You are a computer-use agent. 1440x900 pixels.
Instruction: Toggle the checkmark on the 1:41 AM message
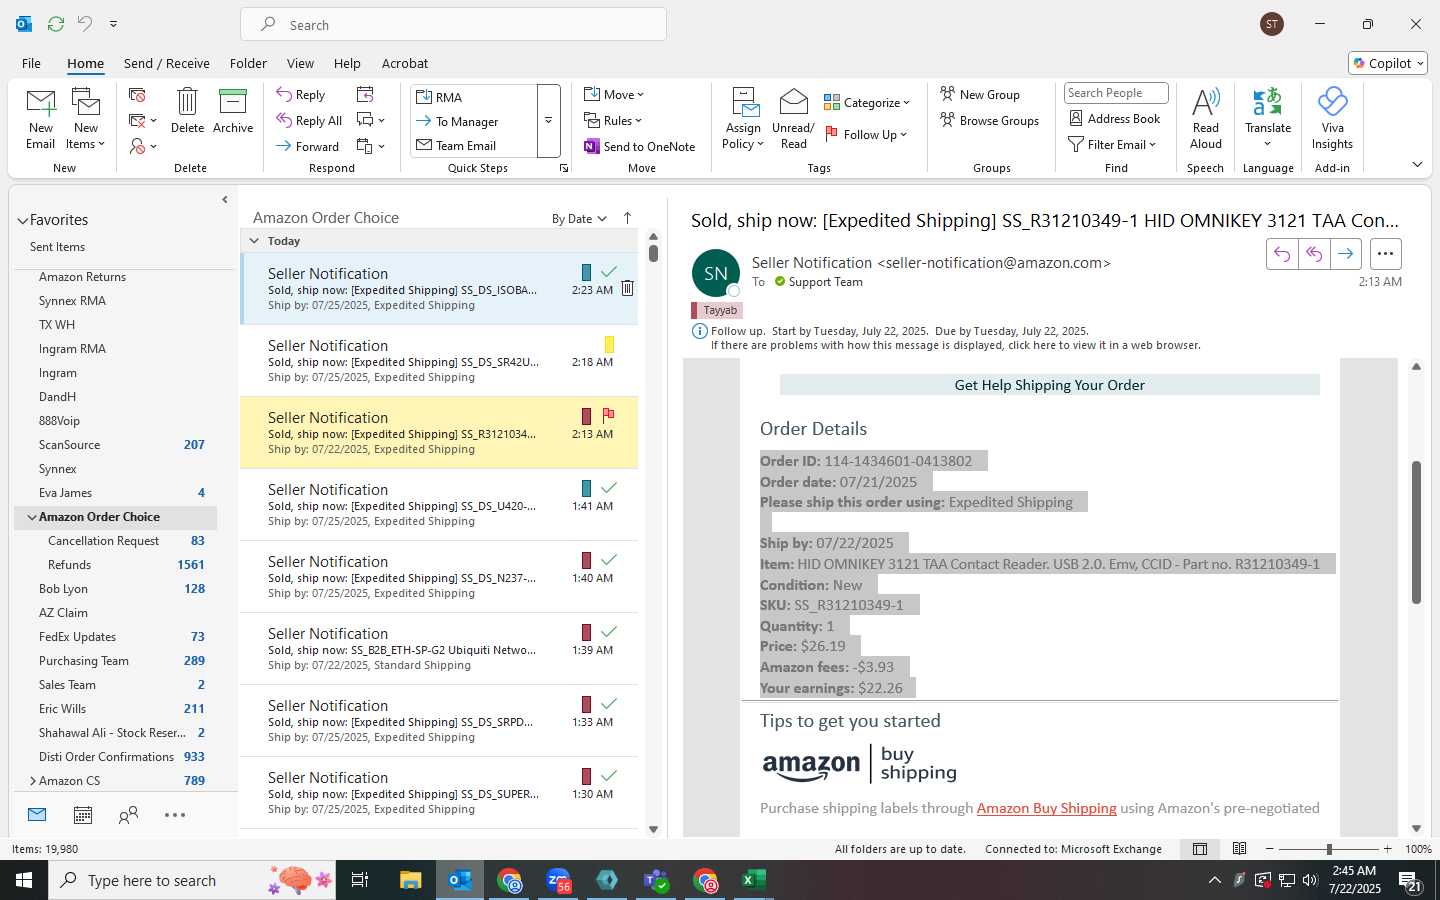point(608,488)
